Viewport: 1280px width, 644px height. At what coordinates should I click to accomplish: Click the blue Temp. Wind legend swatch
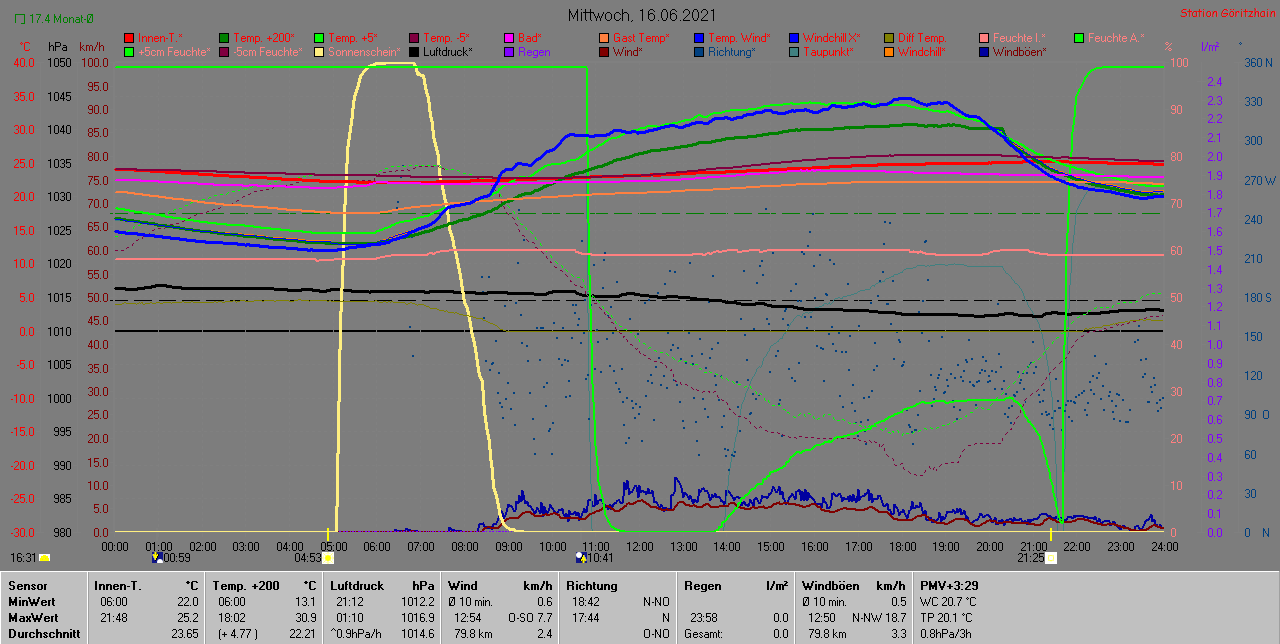700,38
